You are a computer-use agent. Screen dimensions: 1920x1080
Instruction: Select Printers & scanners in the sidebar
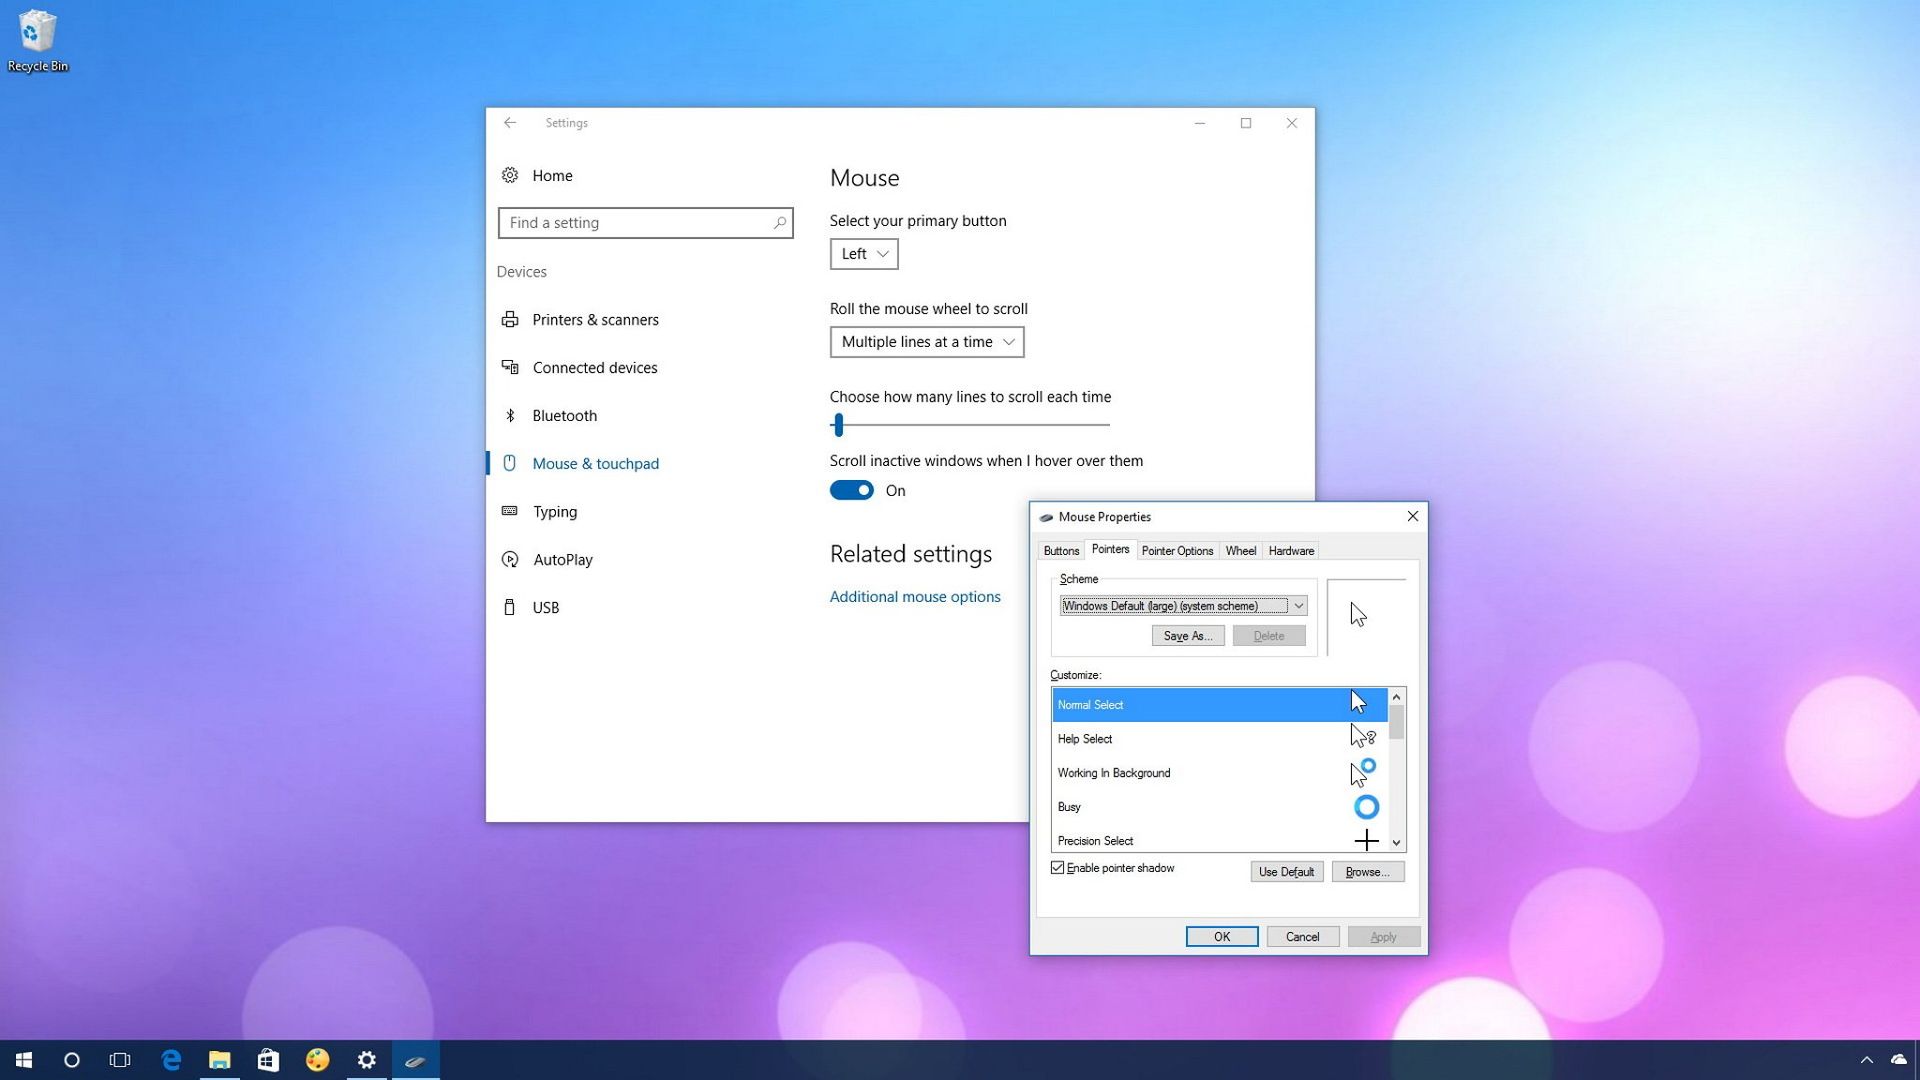coord(596,319)
